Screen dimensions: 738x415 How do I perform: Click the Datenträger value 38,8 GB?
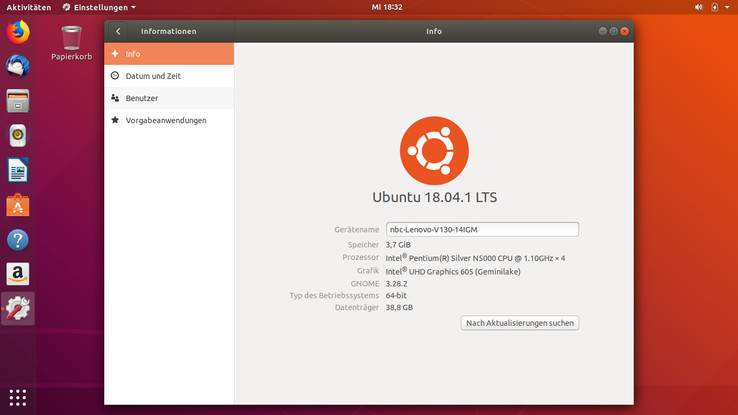[x=399, y=307]
